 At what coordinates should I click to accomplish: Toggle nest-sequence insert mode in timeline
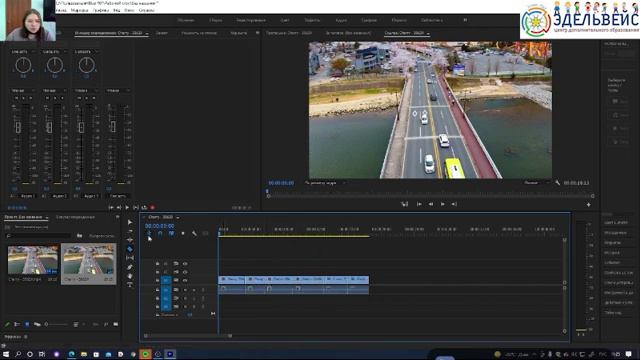click(149, 233)
